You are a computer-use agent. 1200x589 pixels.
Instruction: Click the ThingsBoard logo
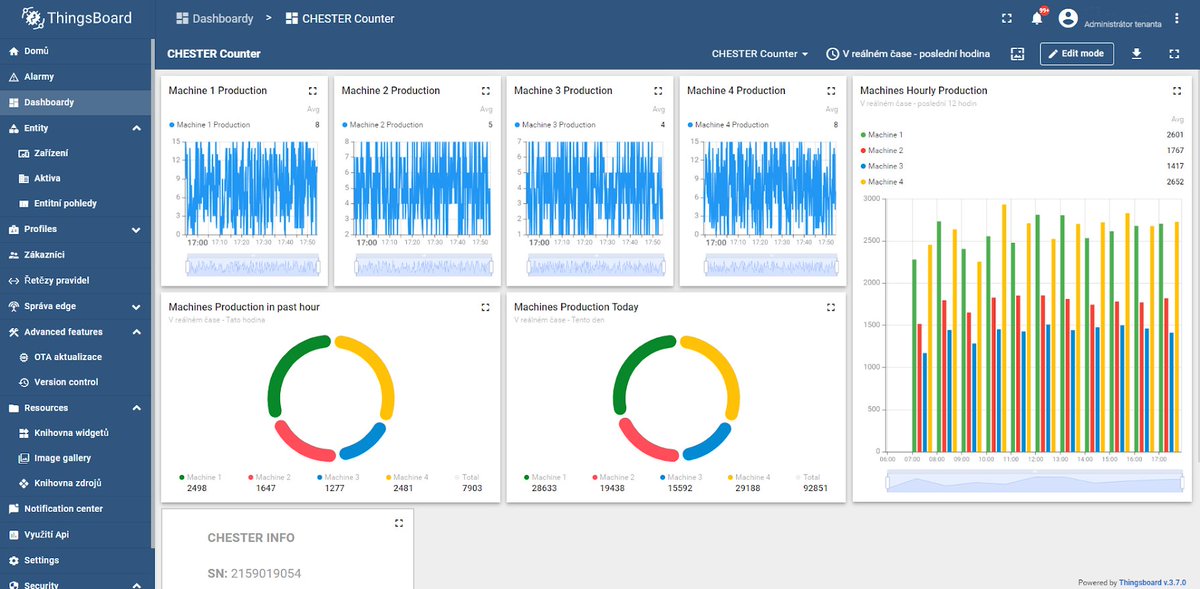point(76,17)
